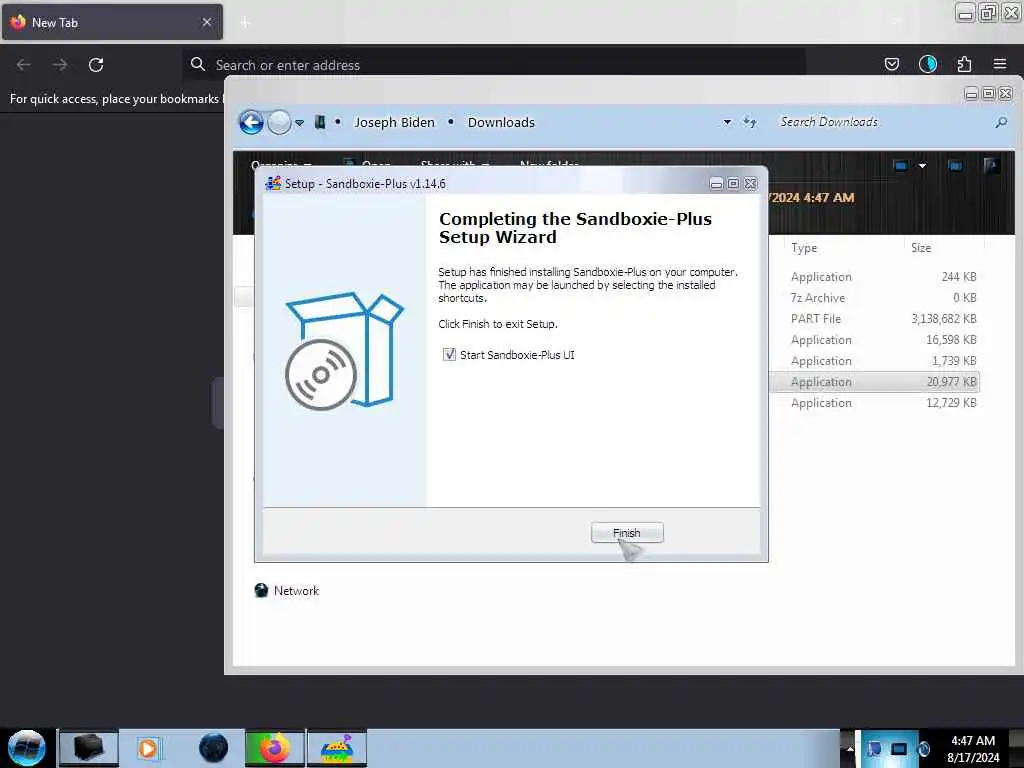
Task: Click the Explorer help icon
Action: pos(992,166)
